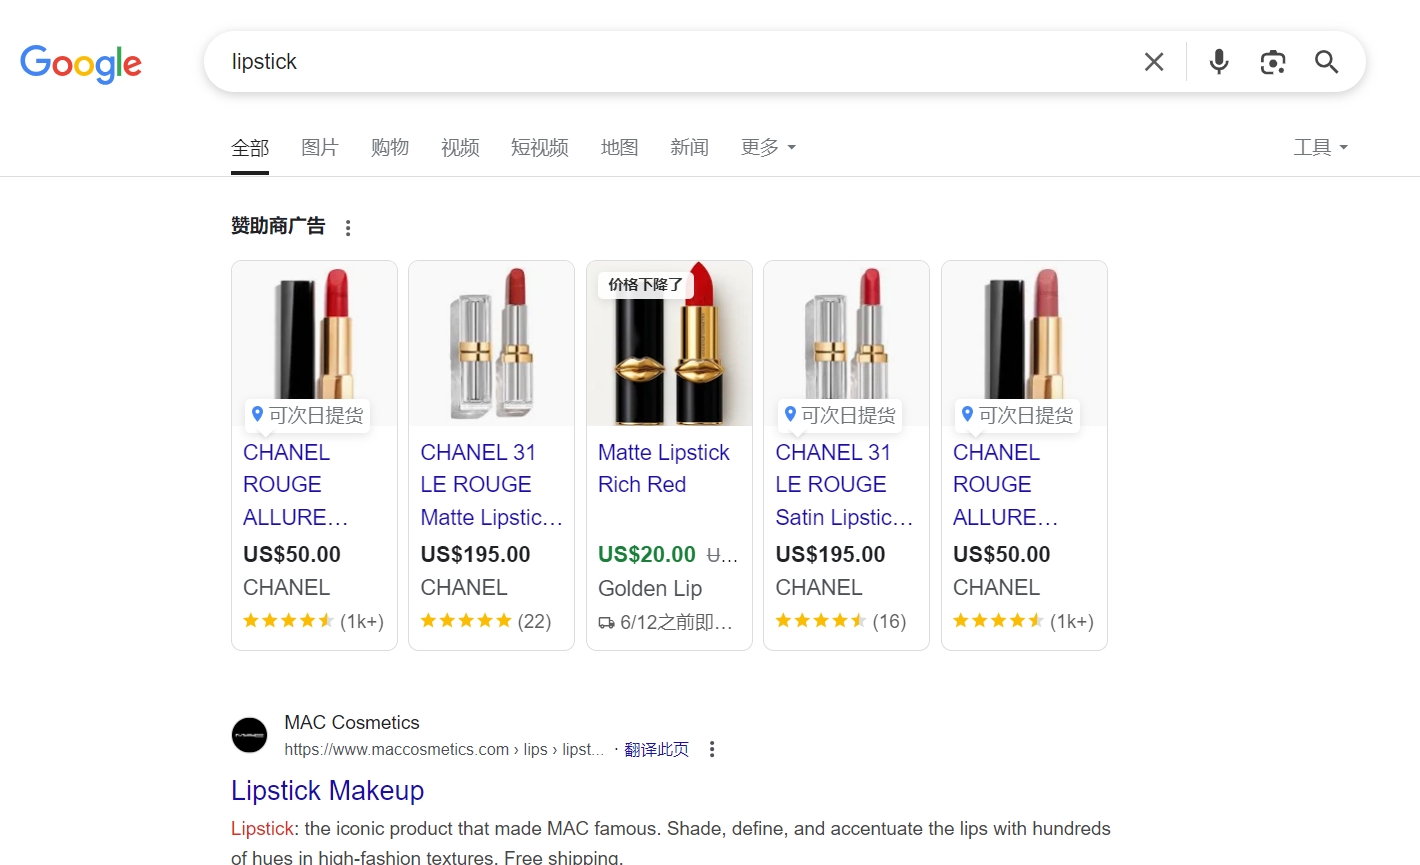Open Google Lens image search icon

[1273, 62]
